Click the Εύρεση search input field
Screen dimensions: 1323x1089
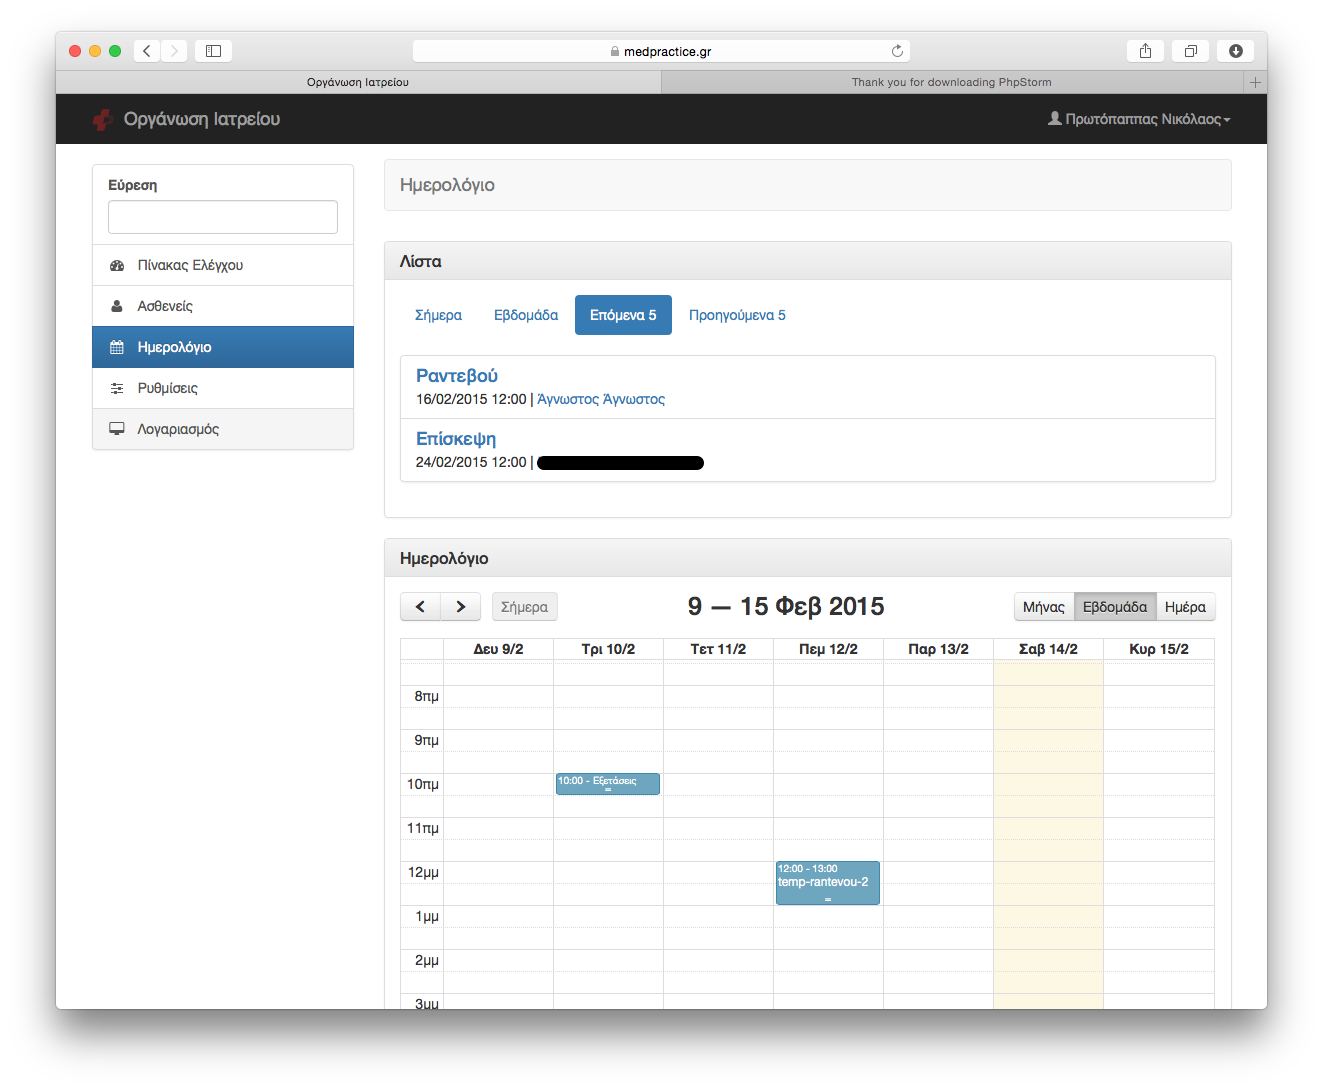[x=222, y=217]
